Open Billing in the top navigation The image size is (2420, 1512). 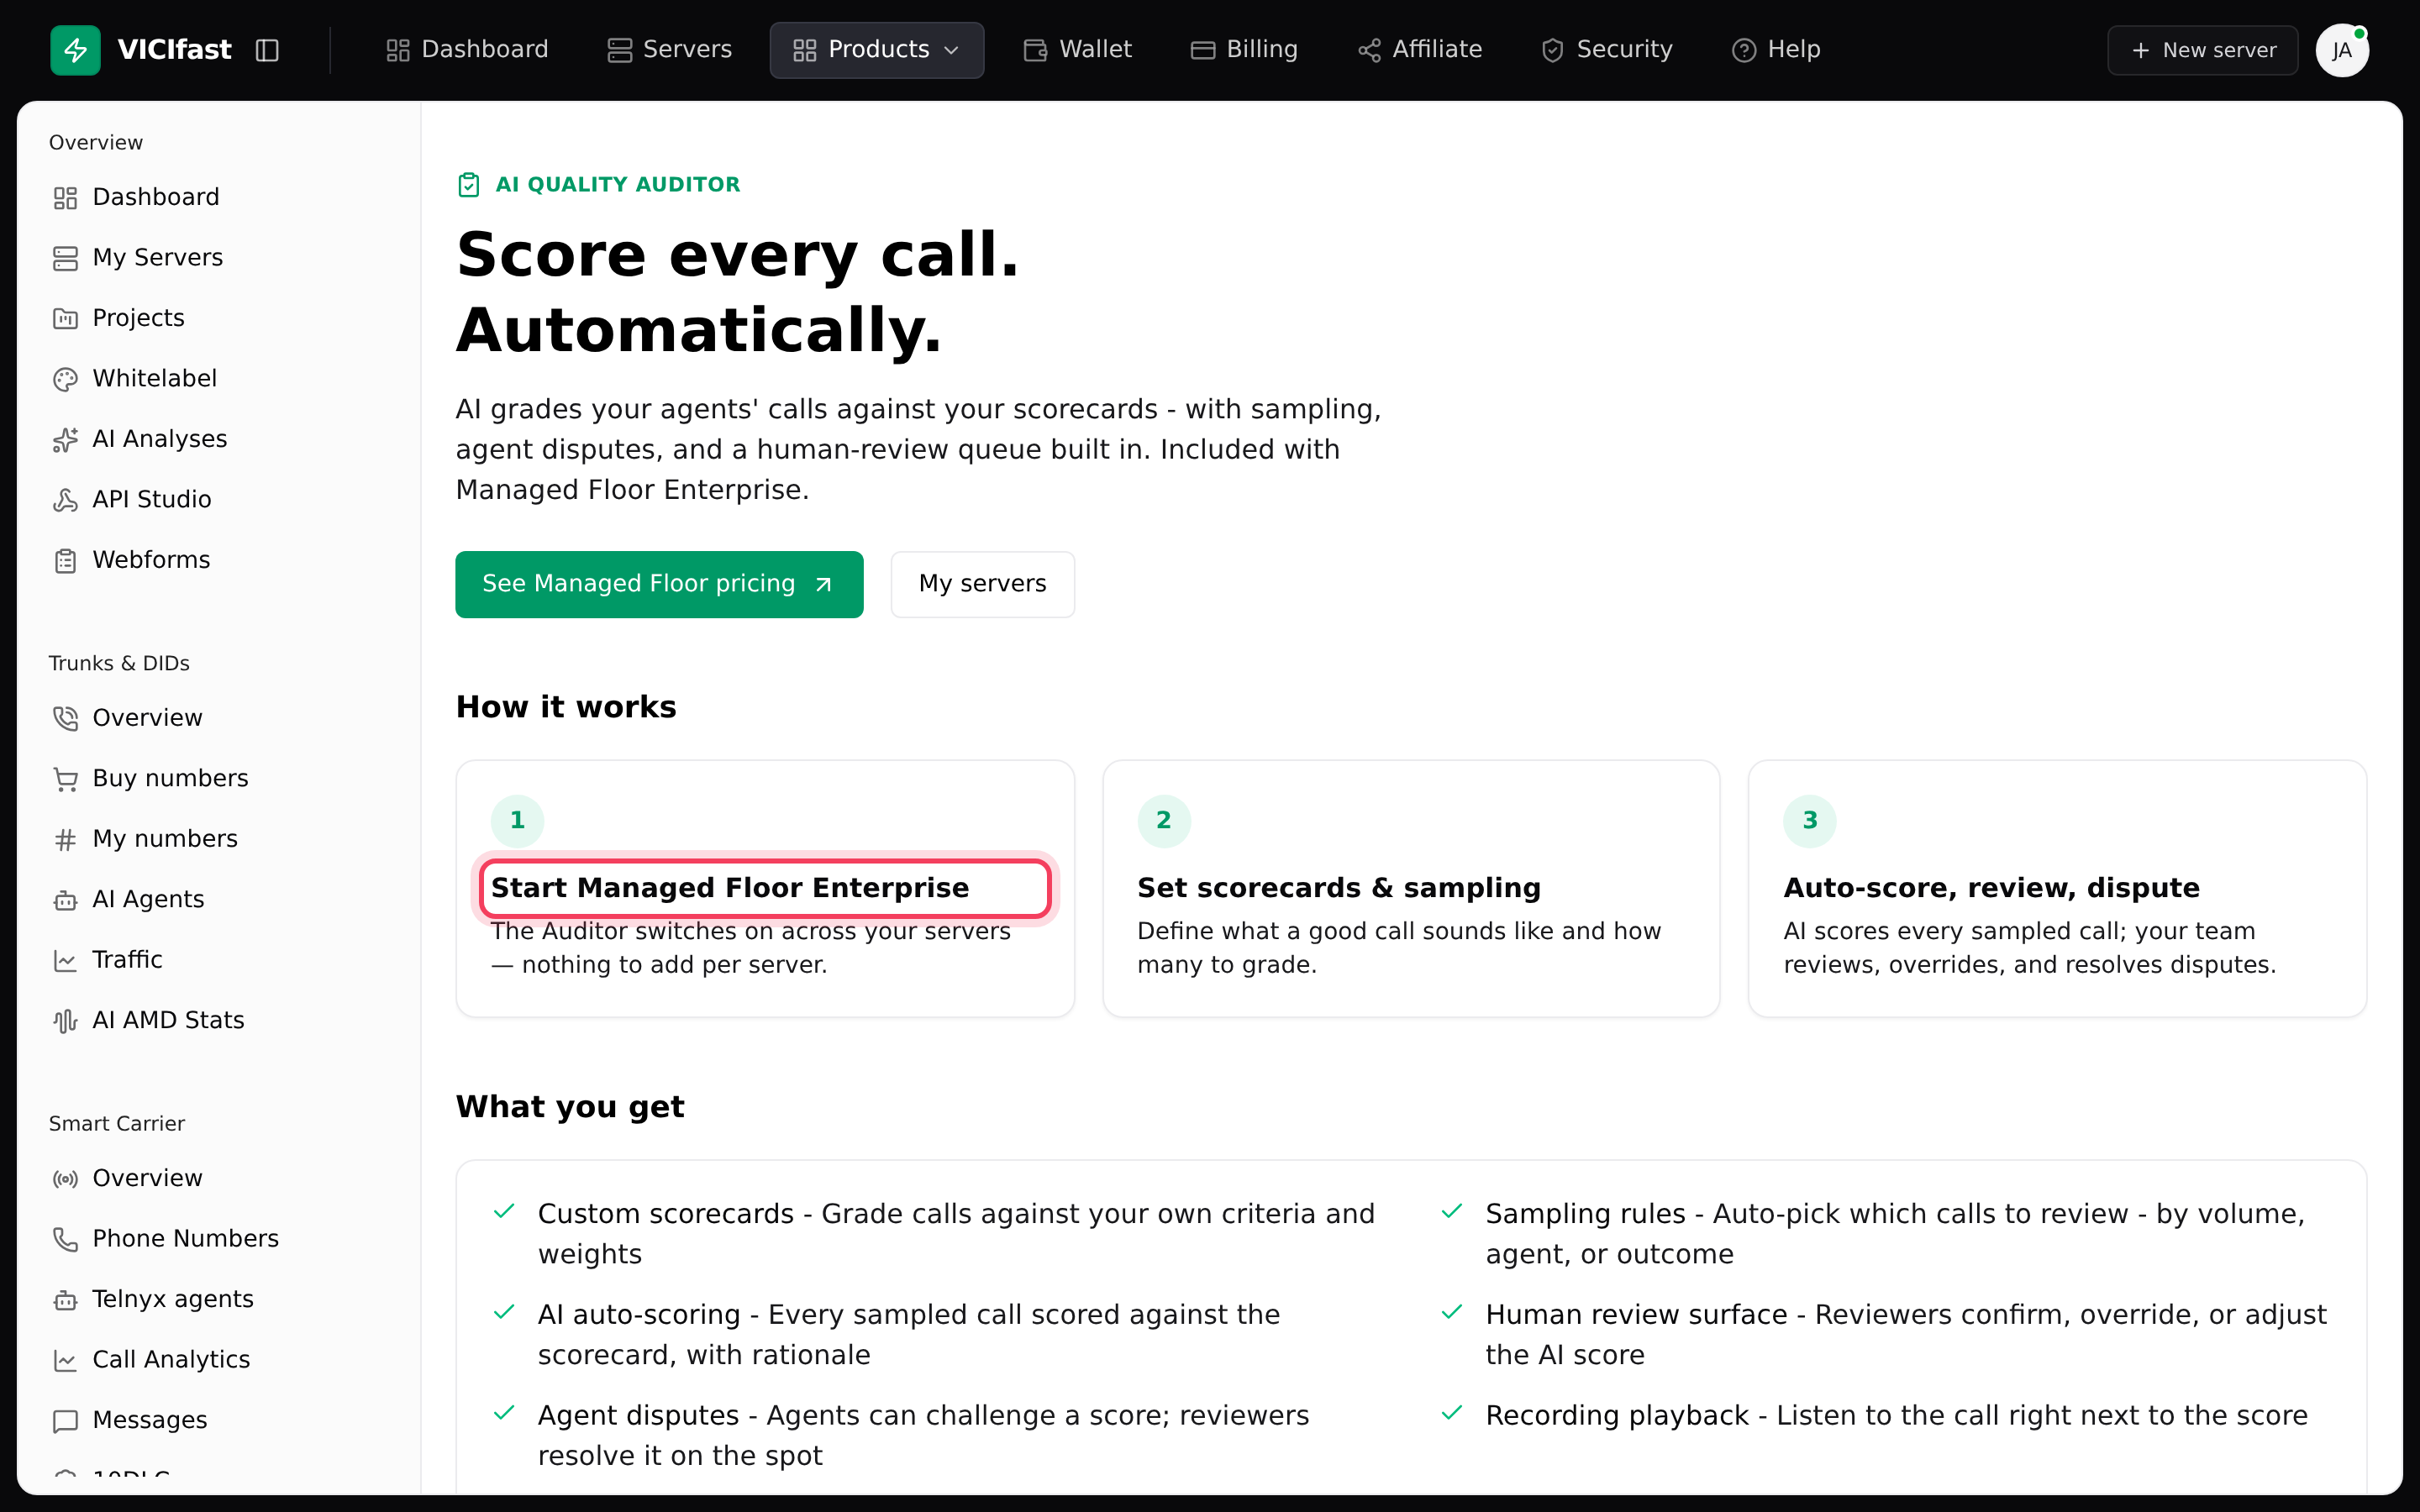point(1244,50)
